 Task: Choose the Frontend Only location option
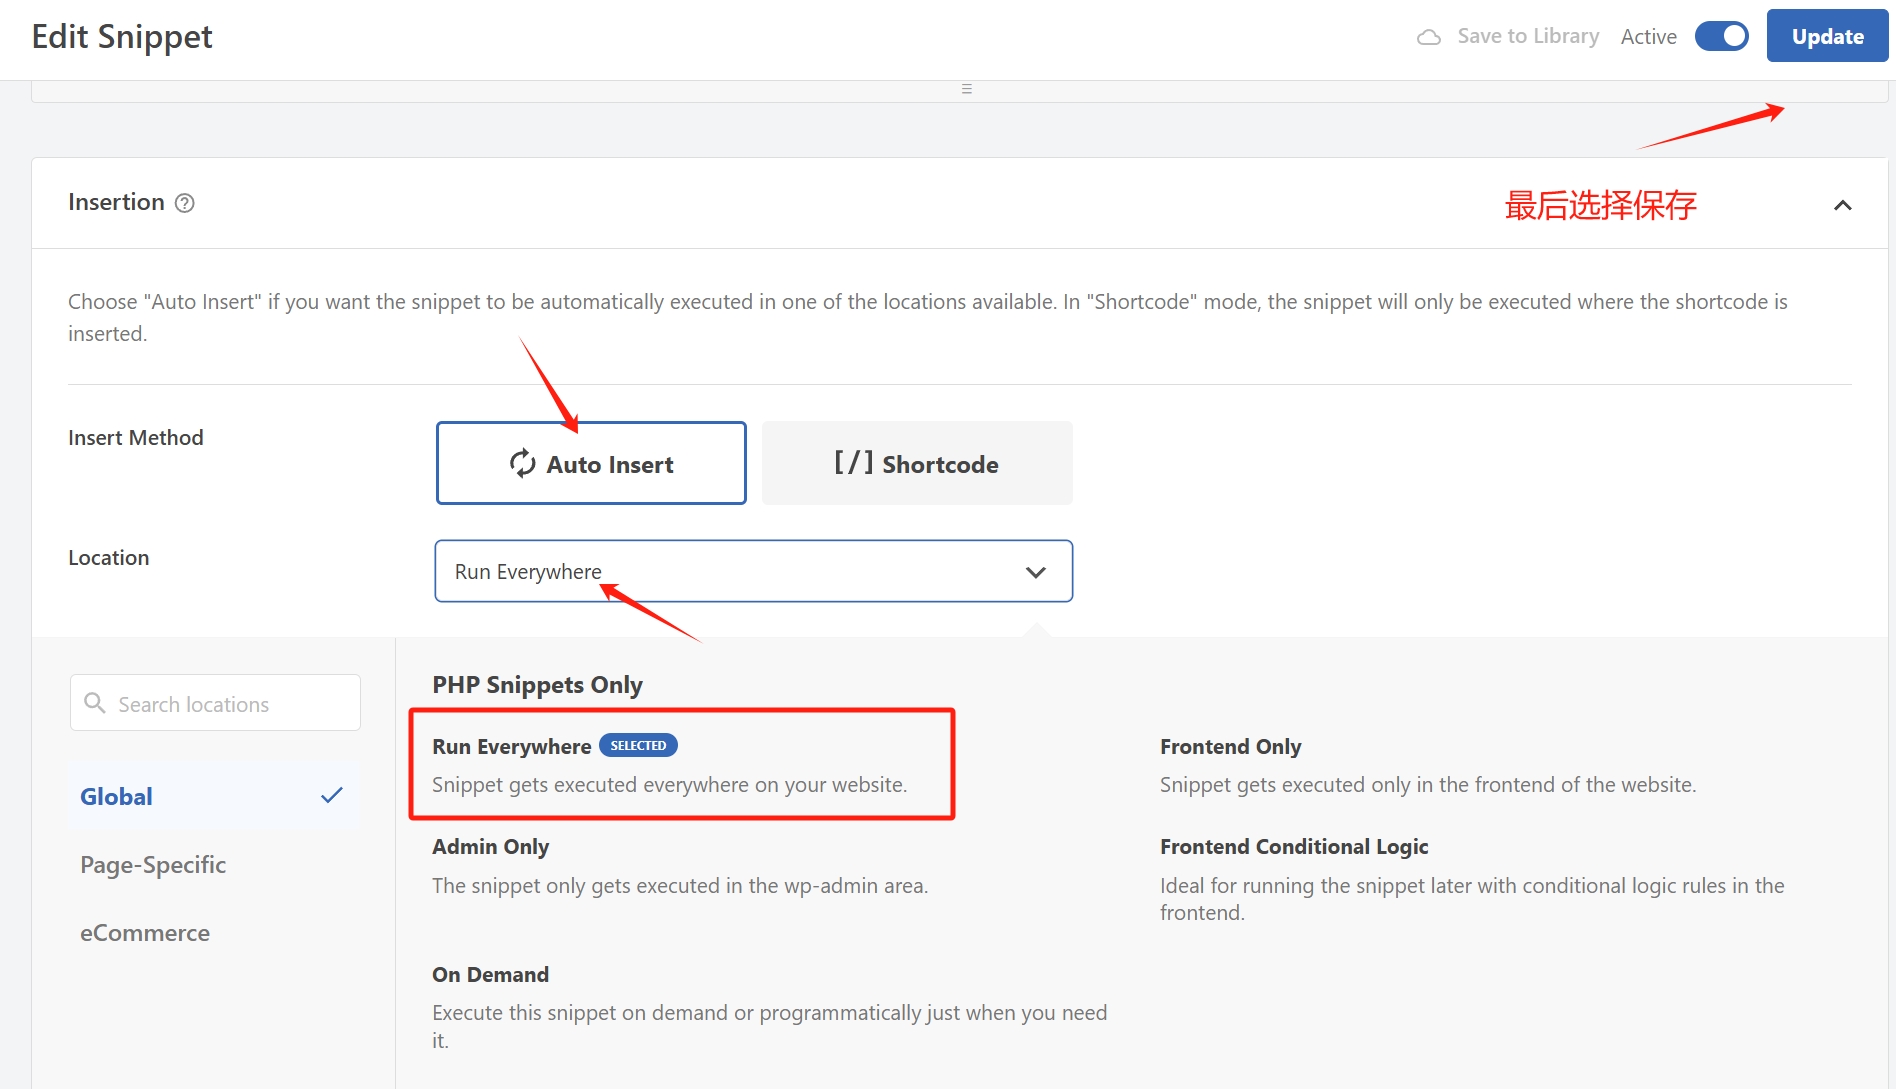1428,765
